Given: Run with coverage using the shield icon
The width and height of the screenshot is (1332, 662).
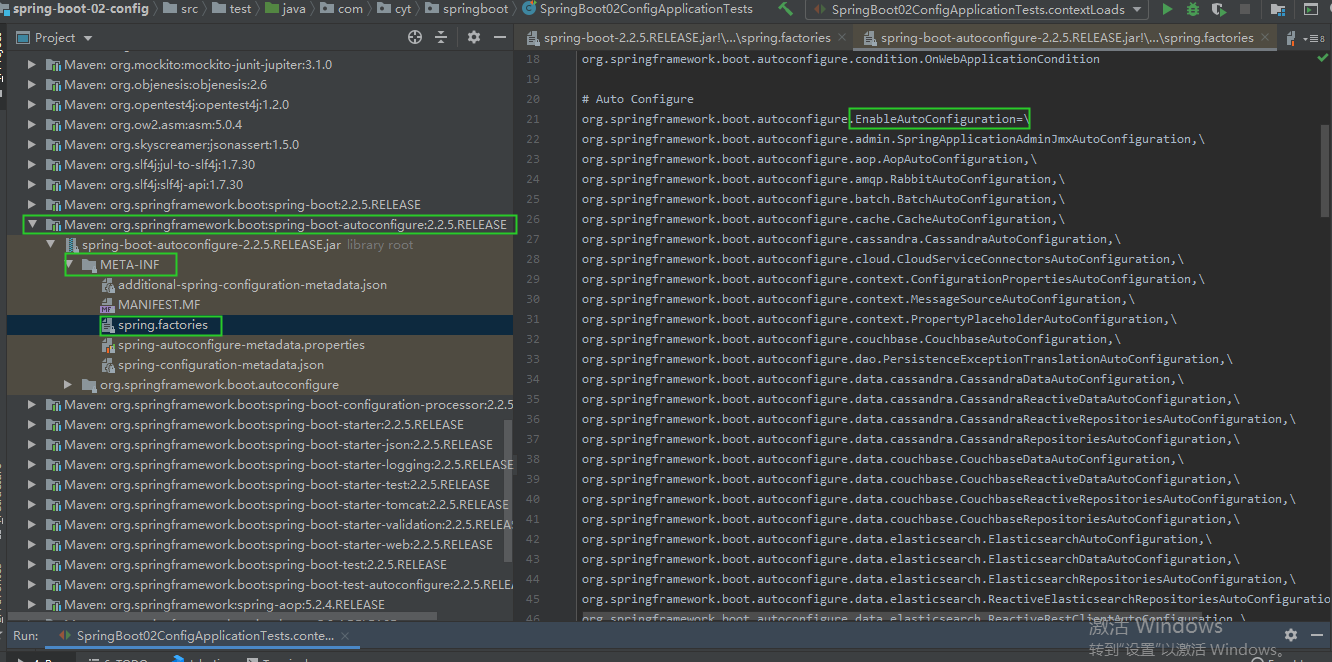Looking at the screenshot, I should point(1217,9).
